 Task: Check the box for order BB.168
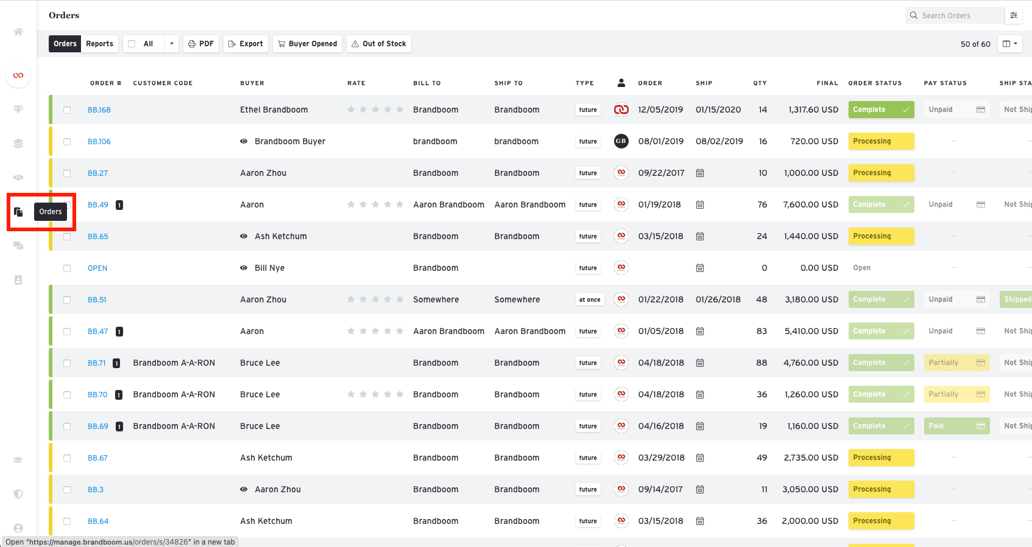point(67,110)
